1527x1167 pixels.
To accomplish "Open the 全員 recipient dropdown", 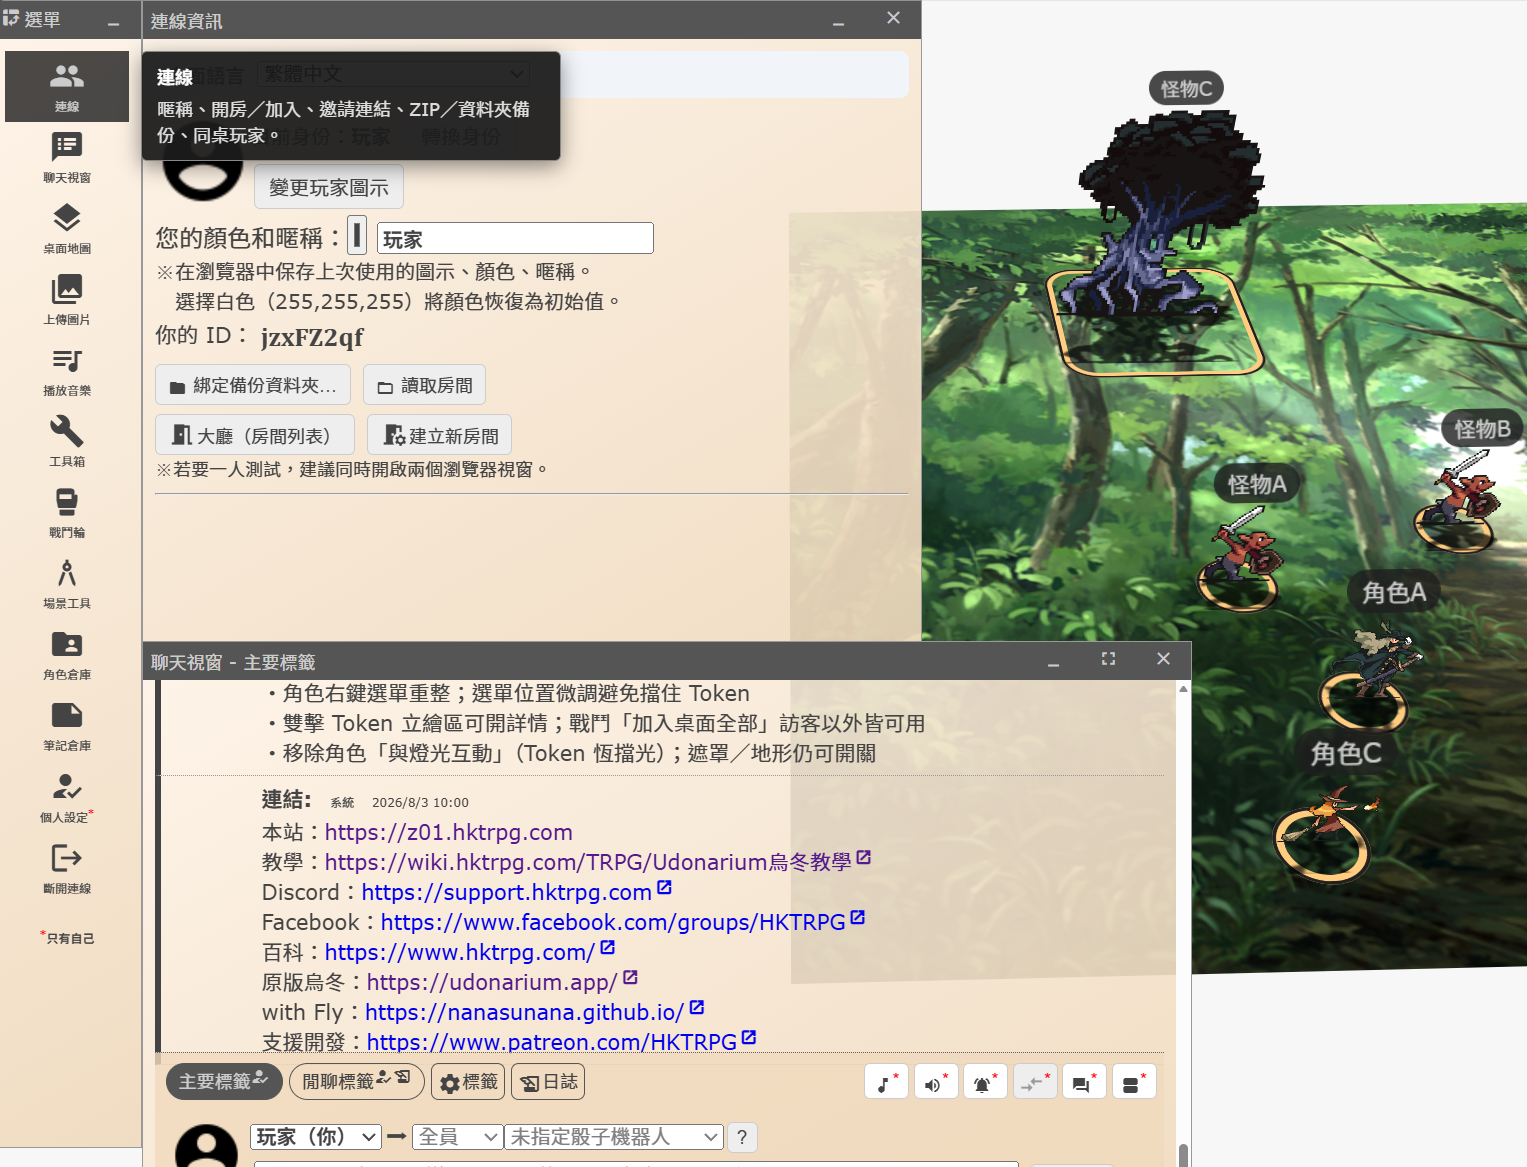I will pyautogui.click(x=458, y=1137).
